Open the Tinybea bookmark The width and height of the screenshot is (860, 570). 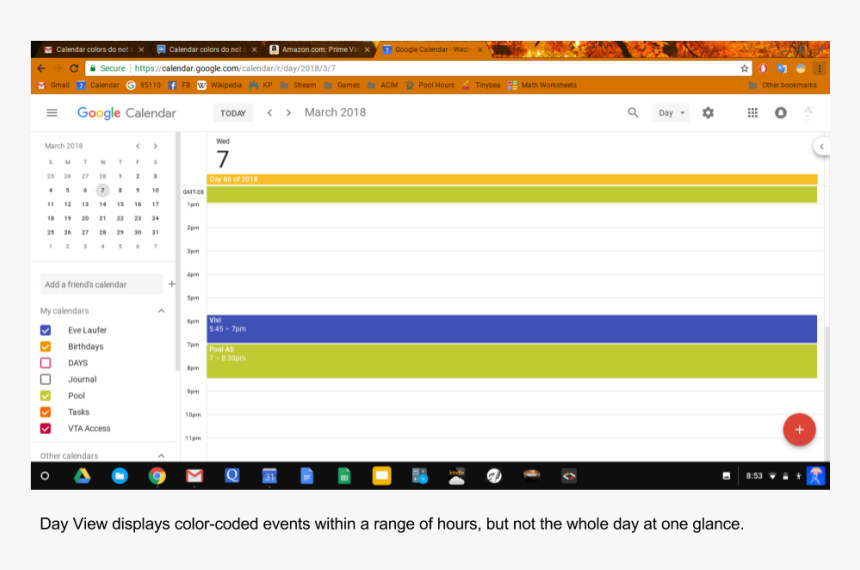click(481, 85)
